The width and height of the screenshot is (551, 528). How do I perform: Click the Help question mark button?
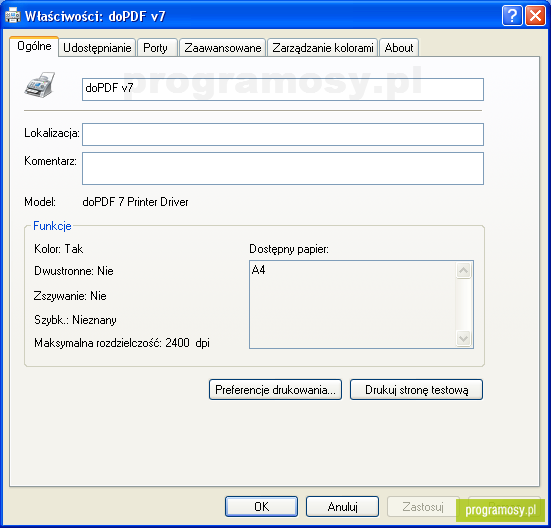point(512,16)
